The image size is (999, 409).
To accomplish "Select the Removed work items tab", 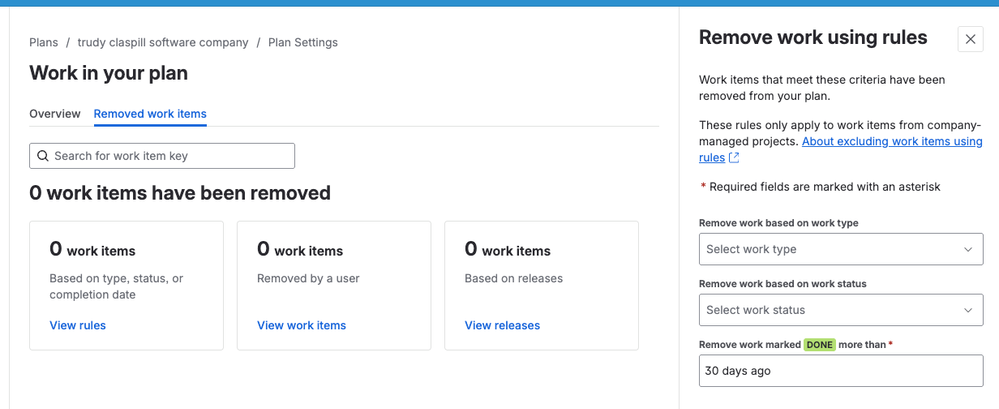I will [150, 114].
